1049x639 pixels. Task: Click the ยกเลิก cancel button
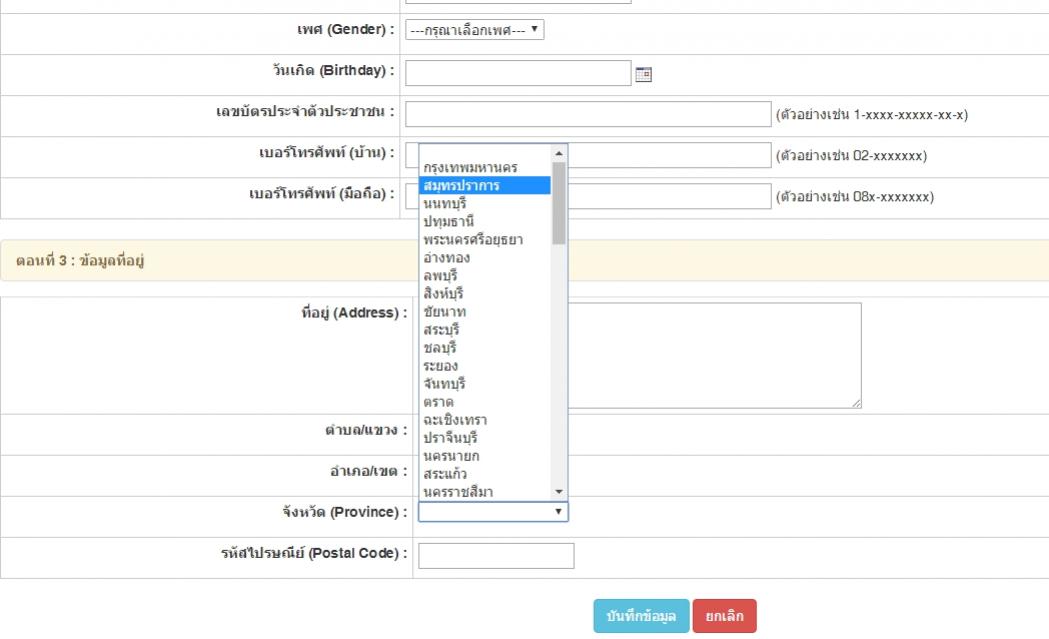pyautogui.click(x=724, y=616)
